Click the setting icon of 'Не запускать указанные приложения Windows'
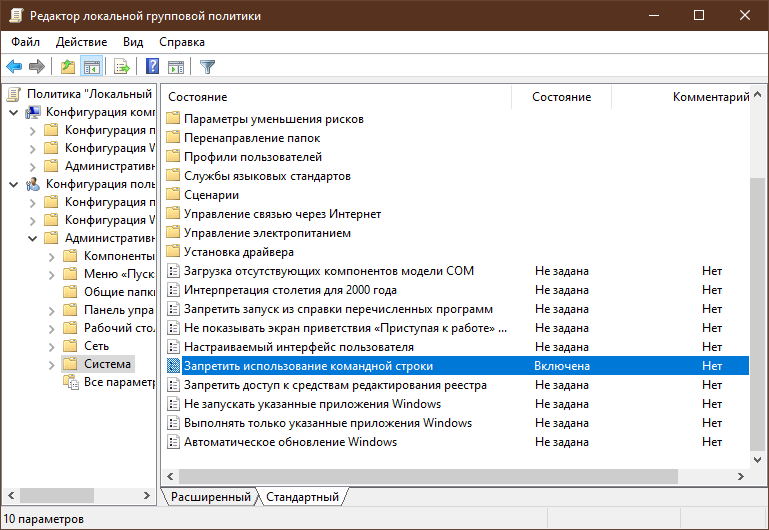Viewport: 769px width, 530px height. (x=173, y=404)
